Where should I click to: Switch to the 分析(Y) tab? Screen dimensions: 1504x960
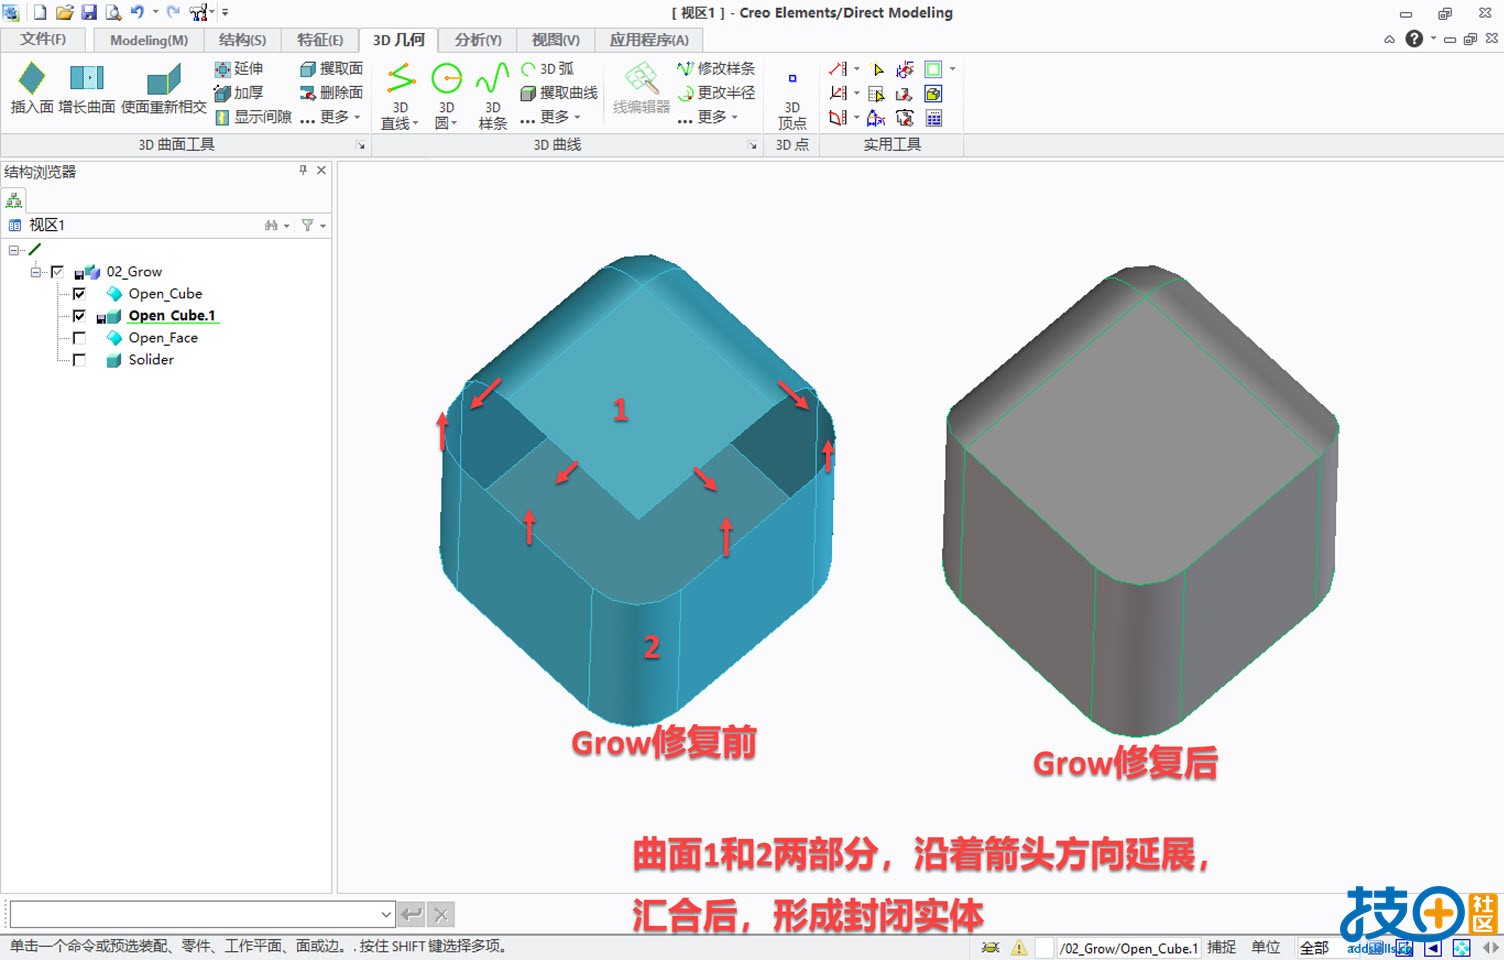click(x=478, y=40)
